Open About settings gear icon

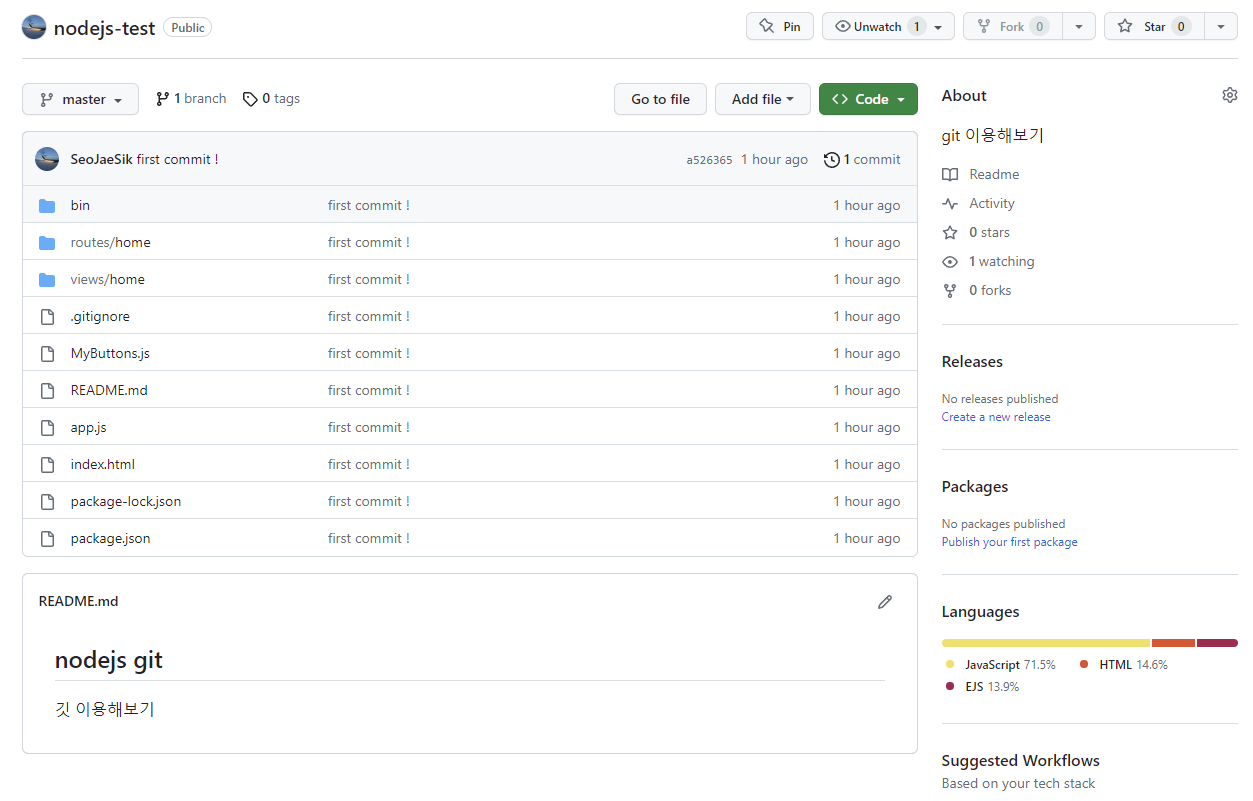(x=1229, y=95)
